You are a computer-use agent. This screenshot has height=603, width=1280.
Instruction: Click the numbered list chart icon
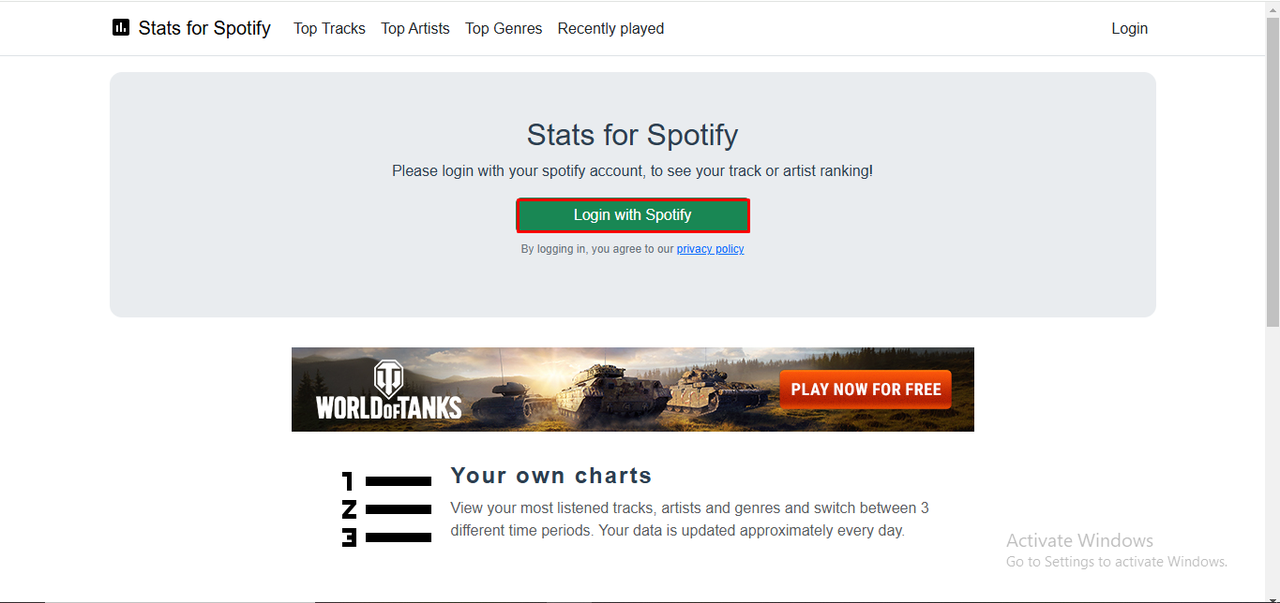point(386,509)
